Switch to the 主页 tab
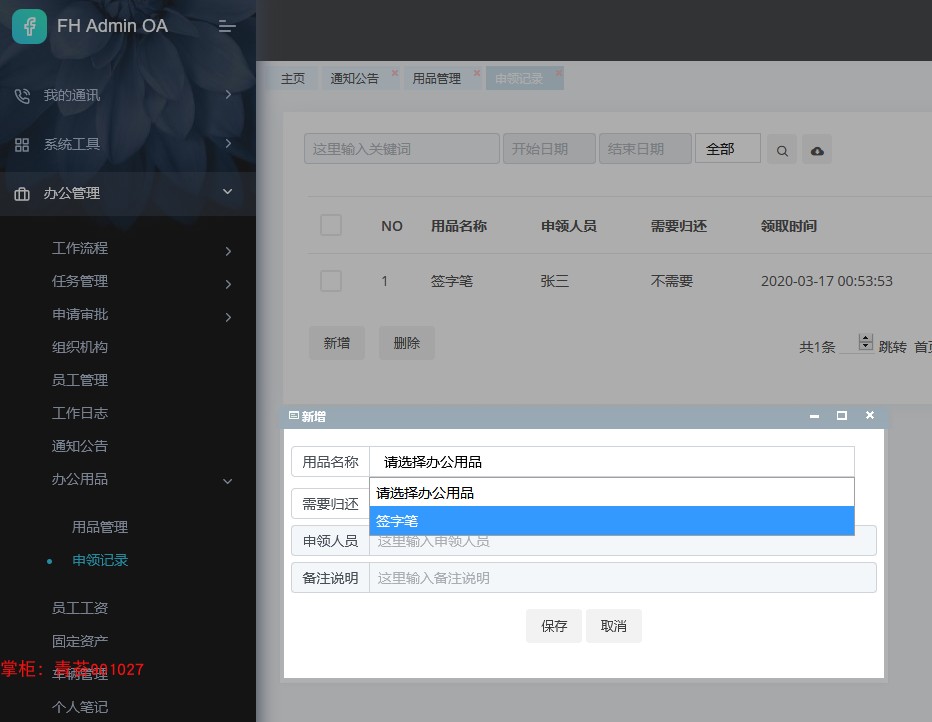This screenshot has height=722, width=932. 293,78
